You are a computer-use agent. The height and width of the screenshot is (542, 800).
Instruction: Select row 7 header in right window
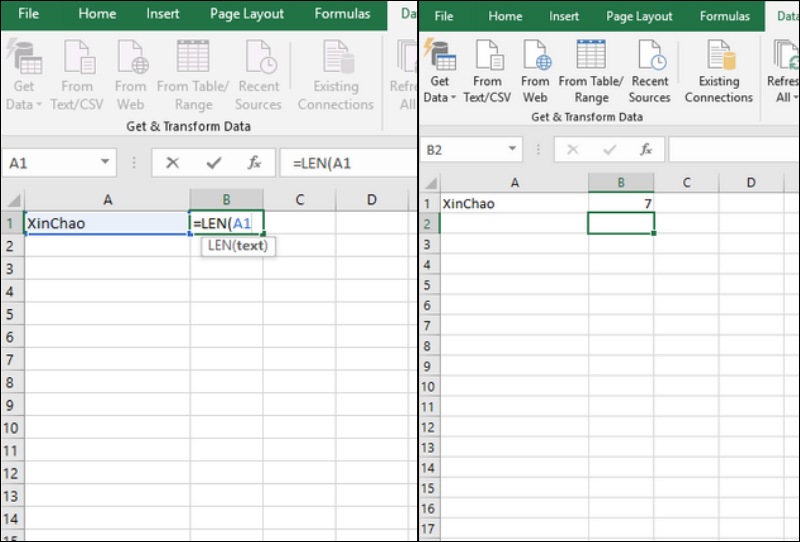click(428, 325)
